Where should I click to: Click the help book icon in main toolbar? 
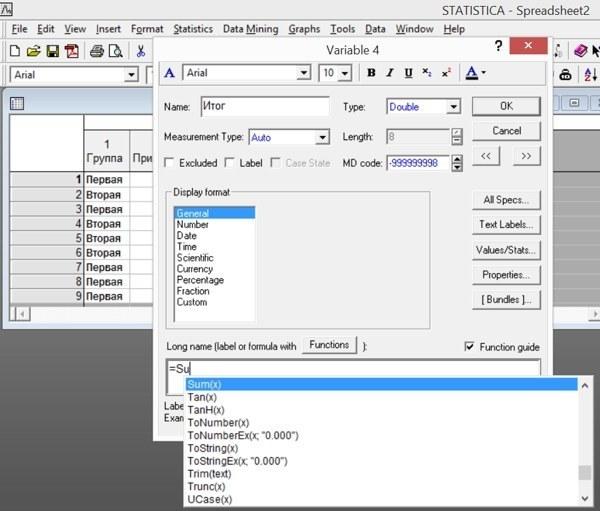point(580,51)
